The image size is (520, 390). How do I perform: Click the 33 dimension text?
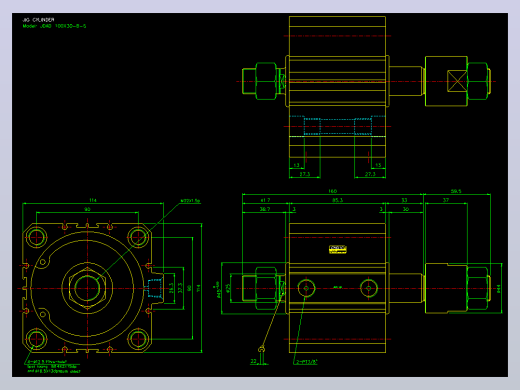404,200
